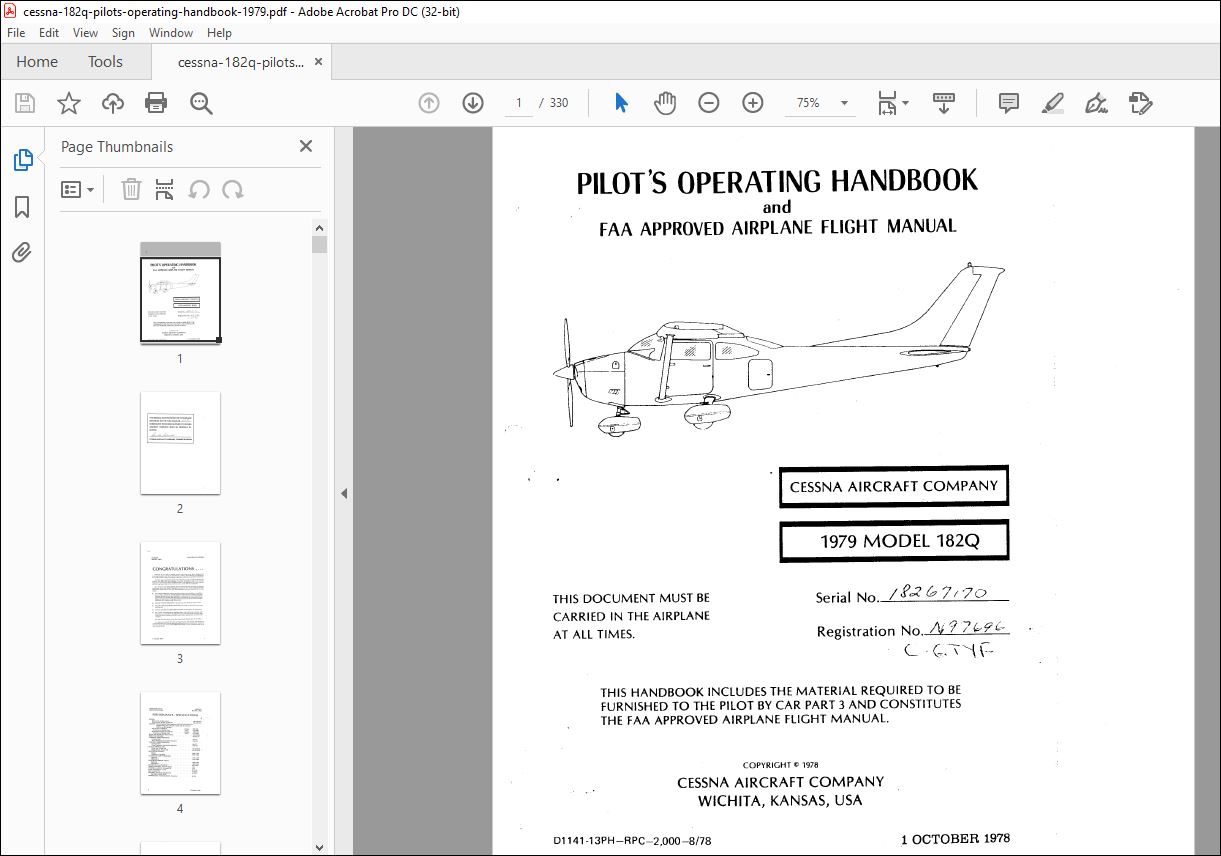Print the document with the printer icon
The image size is (1221, 856).
[x=156, y=103]
